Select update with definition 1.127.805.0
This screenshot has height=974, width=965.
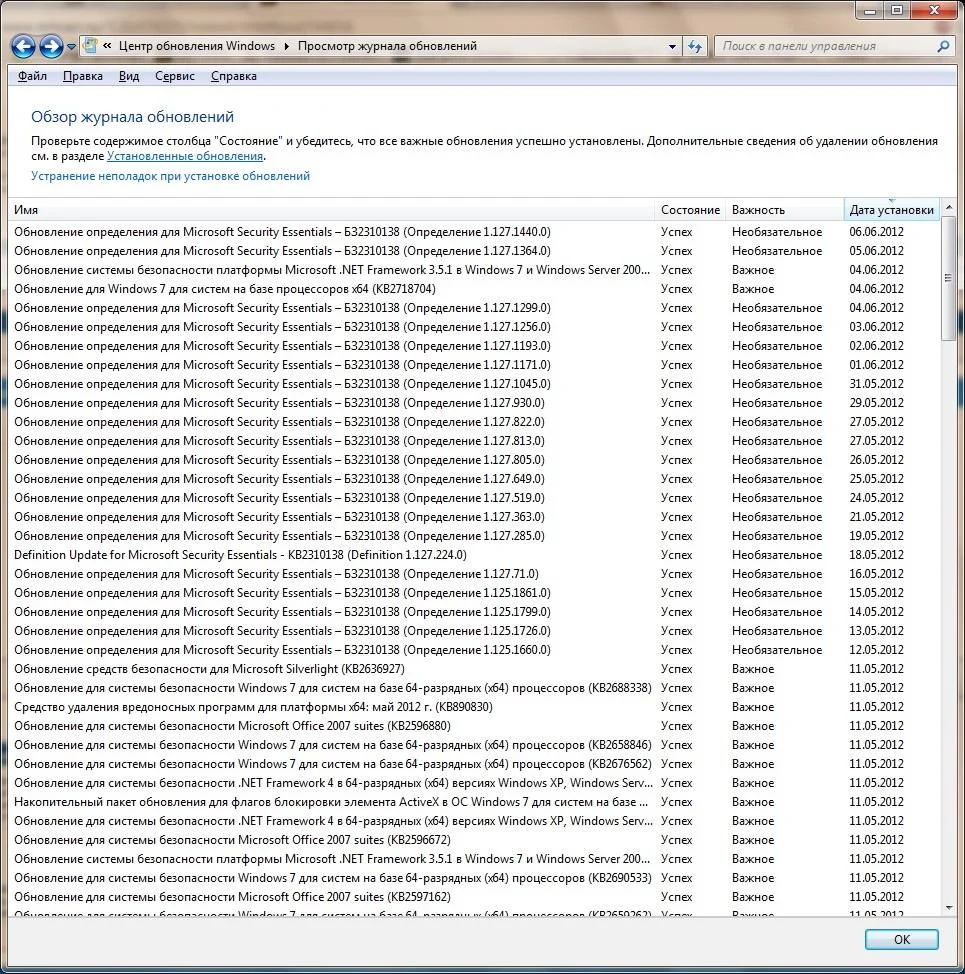(x=474, y=460)
